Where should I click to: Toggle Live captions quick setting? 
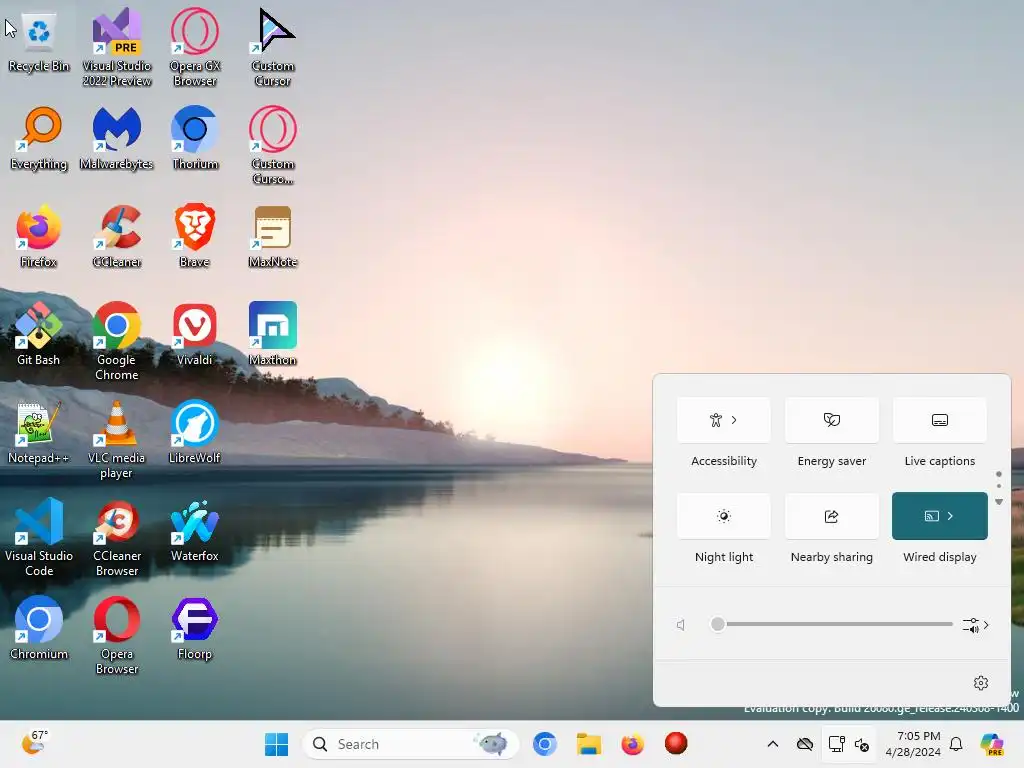point(939,420)
